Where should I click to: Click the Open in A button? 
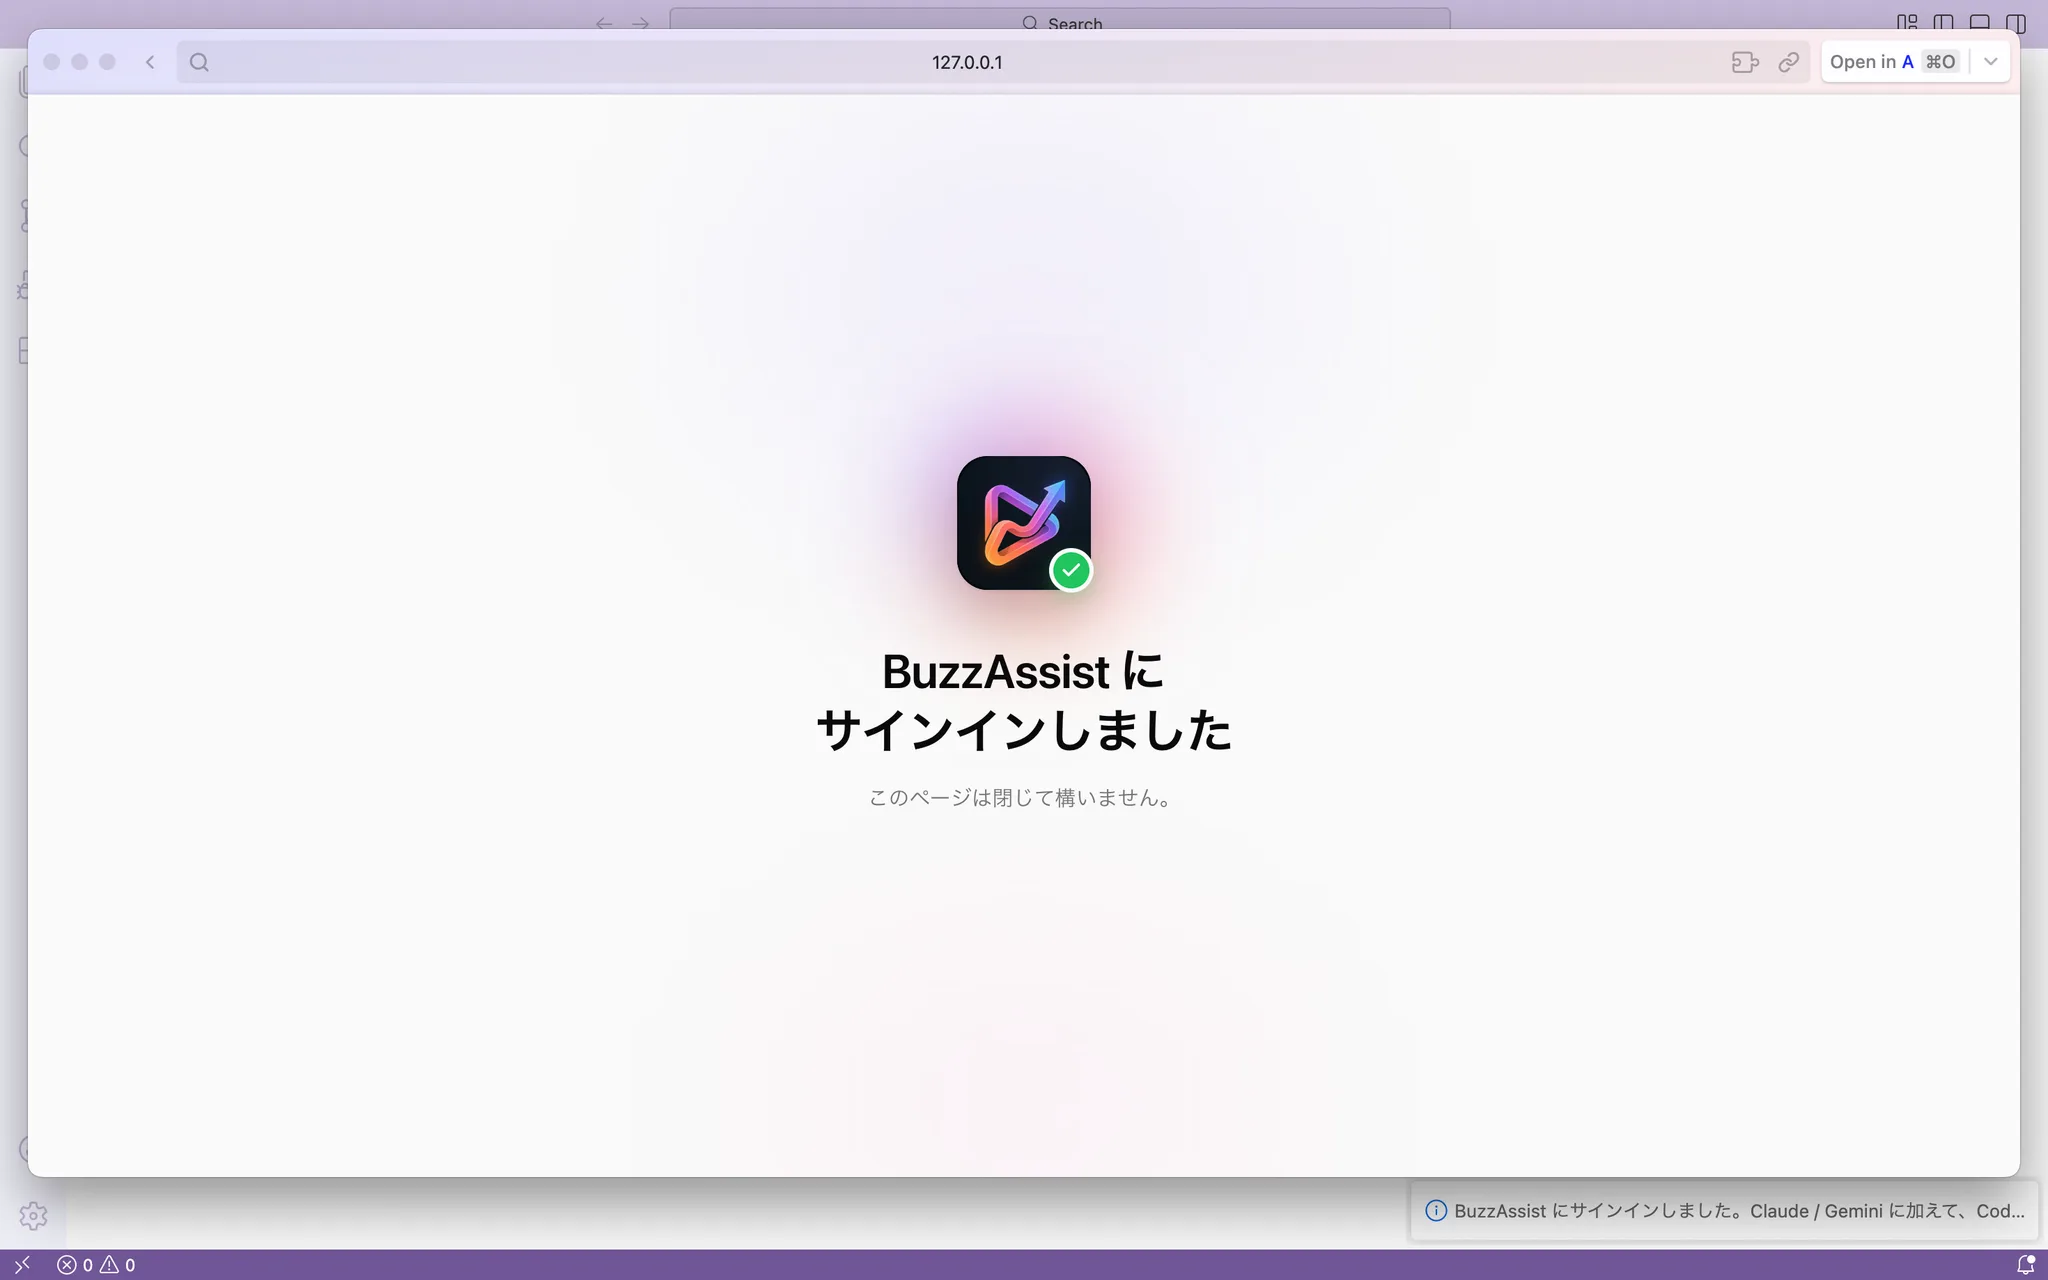tap(1893, 62)
